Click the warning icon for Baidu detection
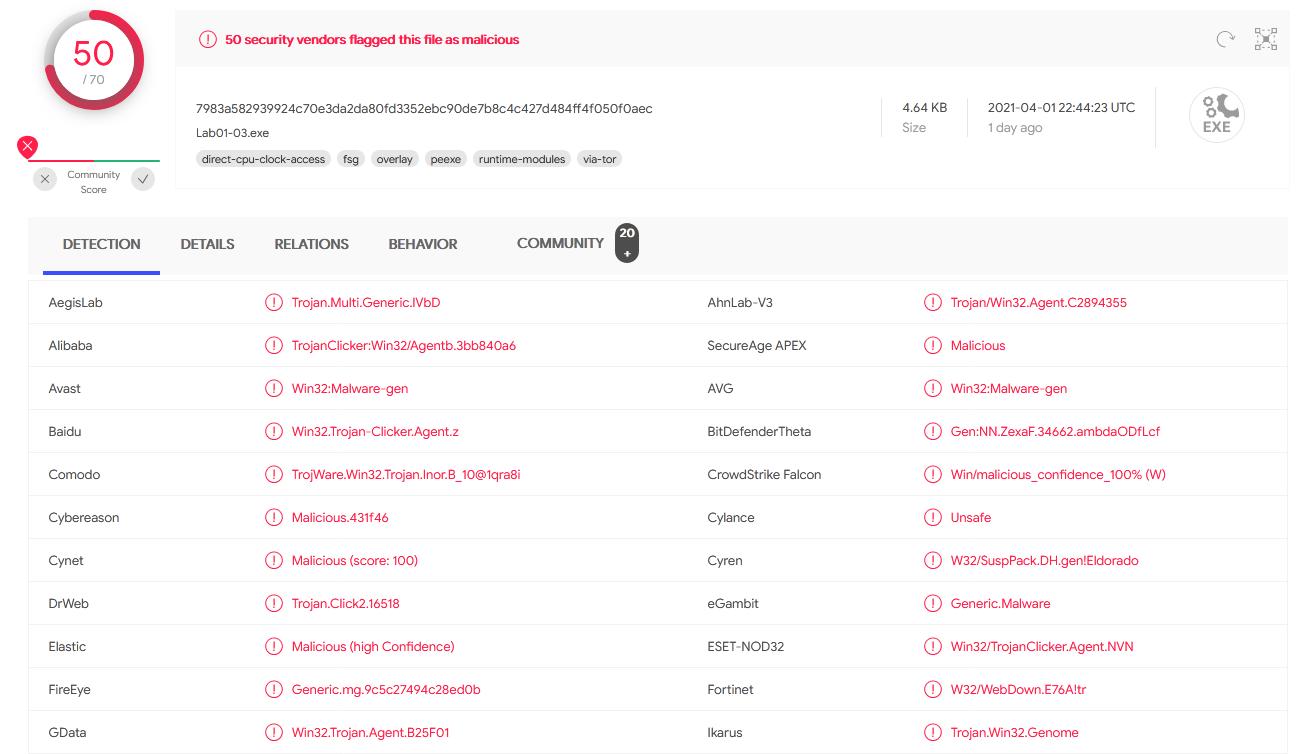Image resolution: width=1305 pixels, height=754 pixels. pyautogui.click(x=273, y=431)
